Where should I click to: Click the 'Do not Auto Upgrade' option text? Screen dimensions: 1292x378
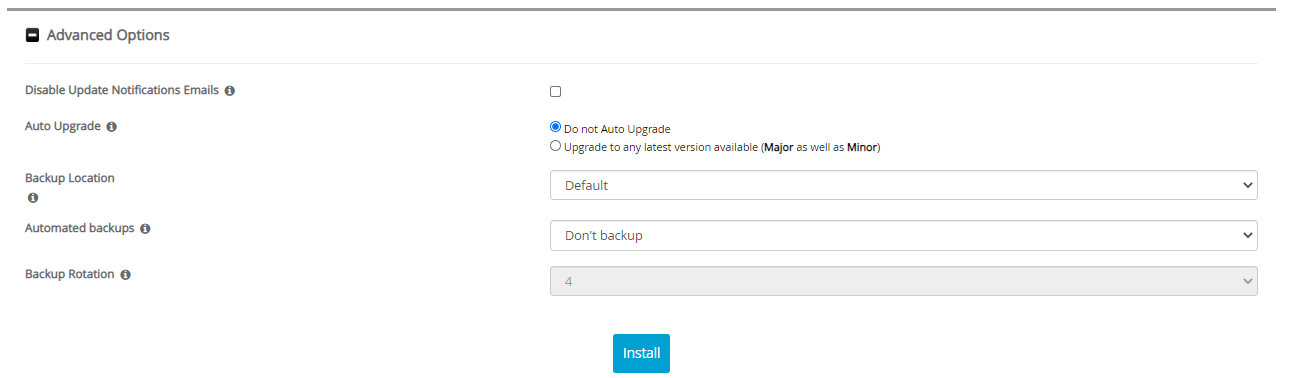tap(617, 129)
